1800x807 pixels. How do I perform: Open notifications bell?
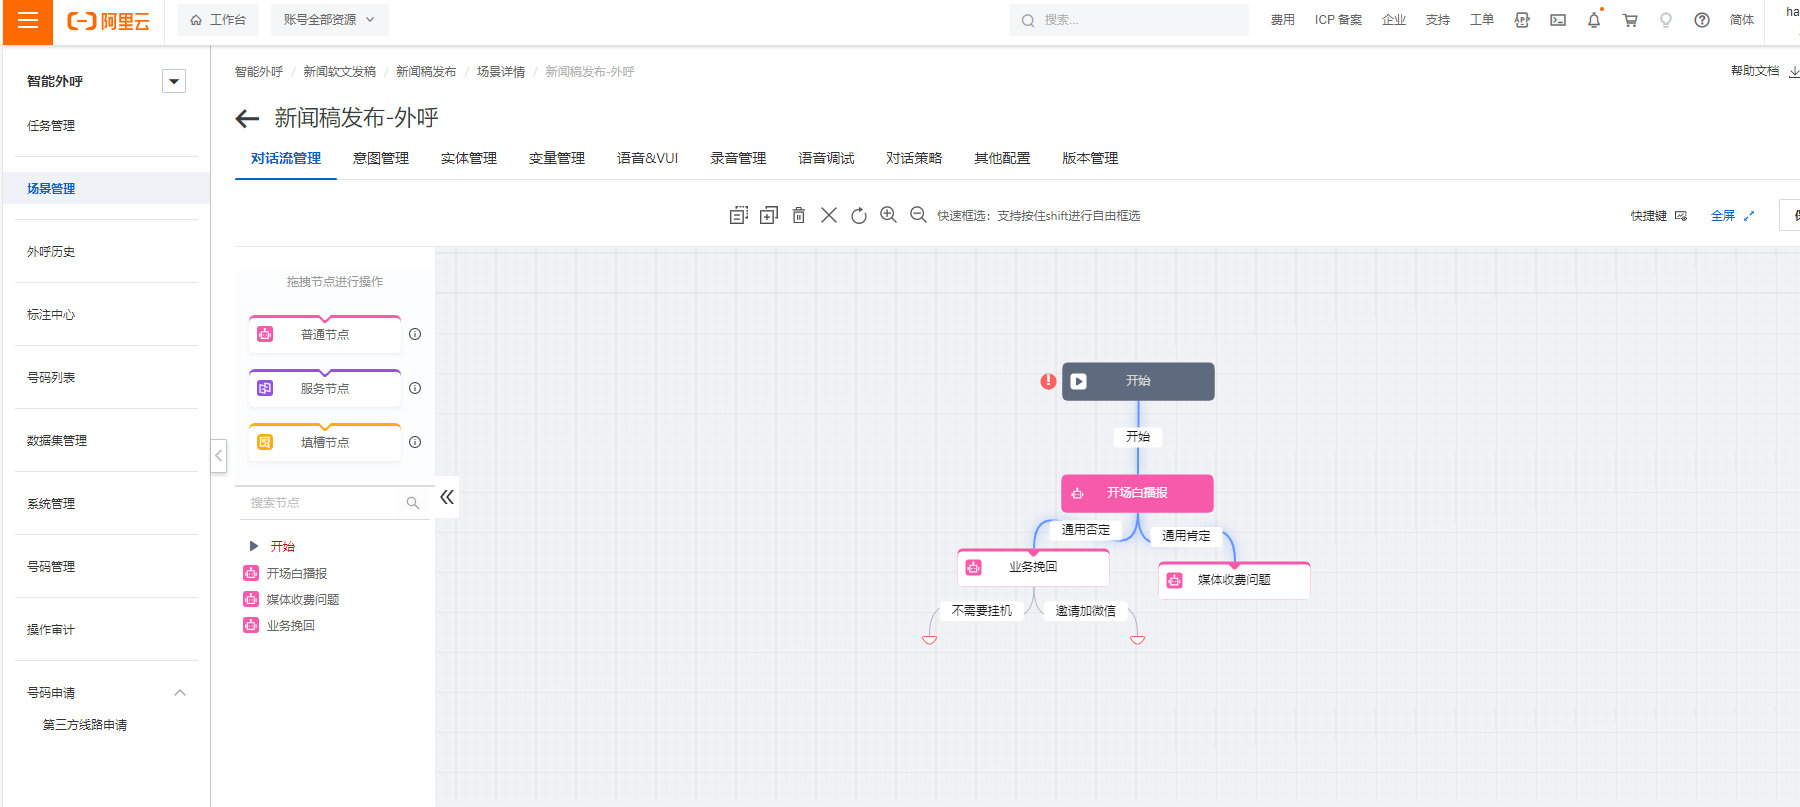click(x=1594, y=20)
